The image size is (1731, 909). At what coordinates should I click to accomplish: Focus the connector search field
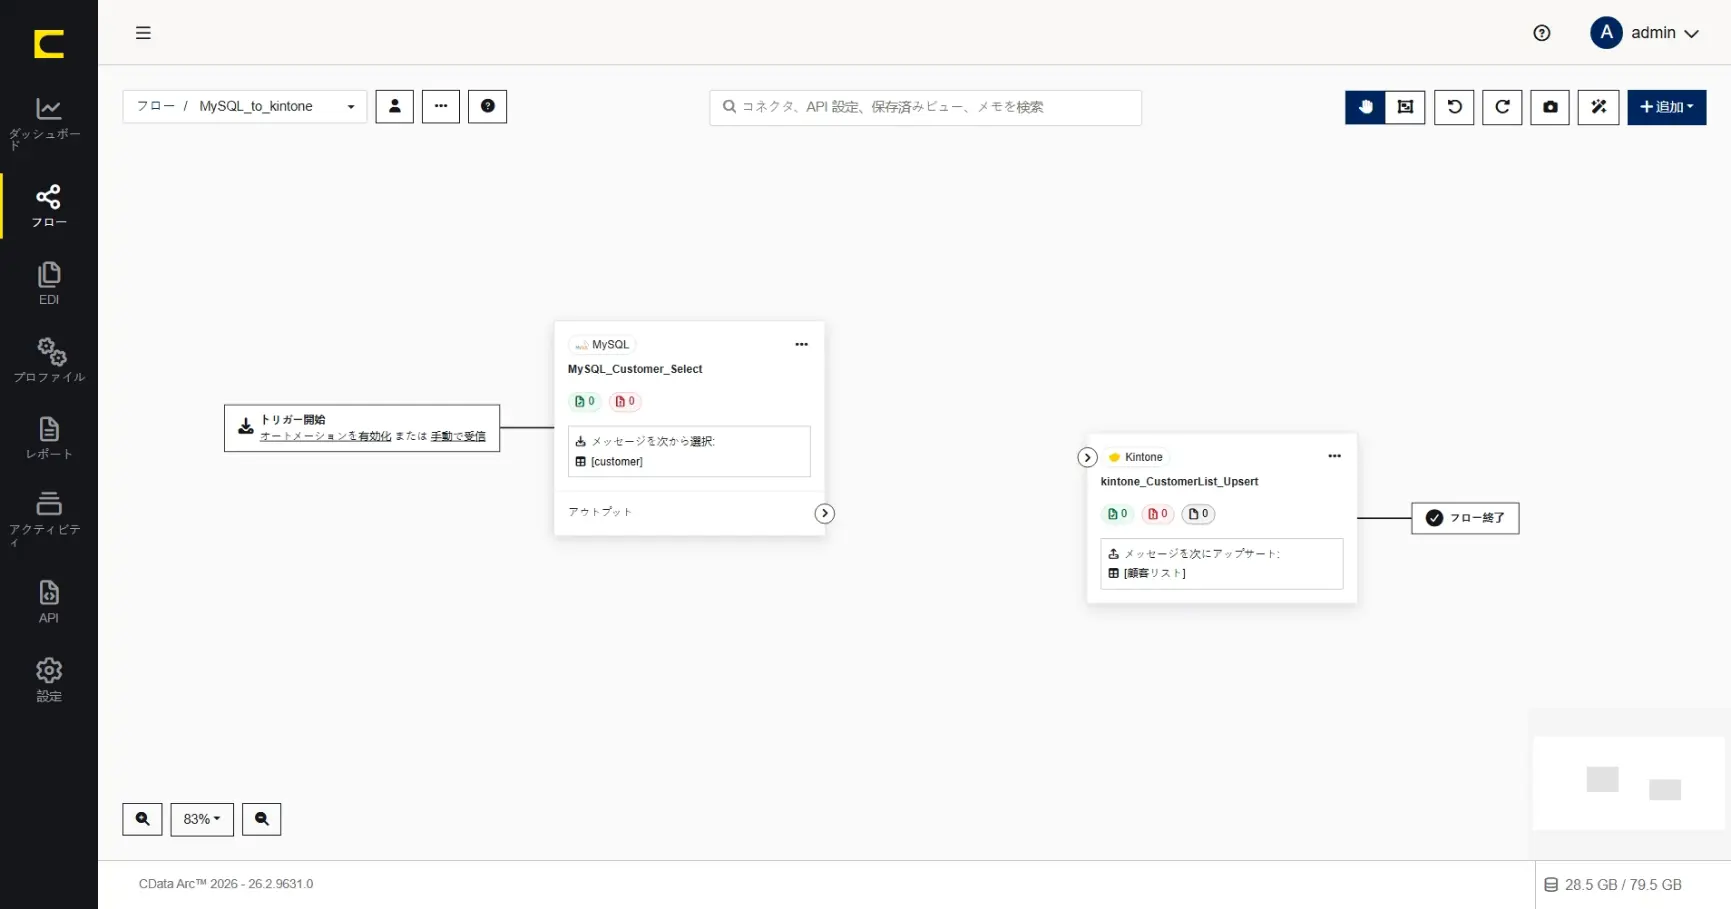[925, 107]
